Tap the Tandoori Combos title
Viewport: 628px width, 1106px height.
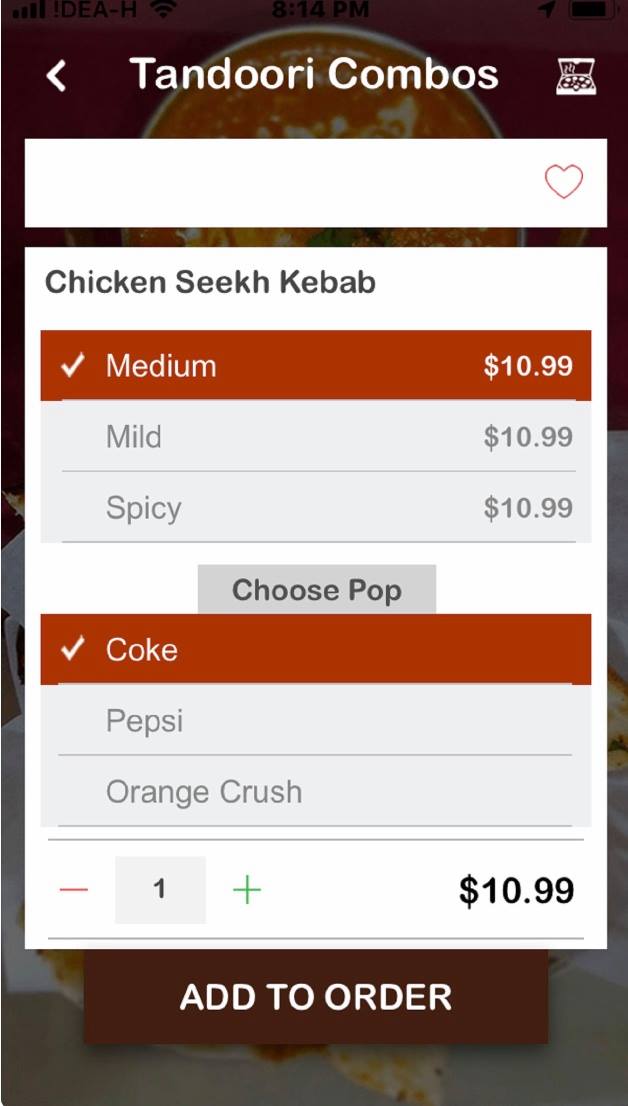click(x=314, y=74)
